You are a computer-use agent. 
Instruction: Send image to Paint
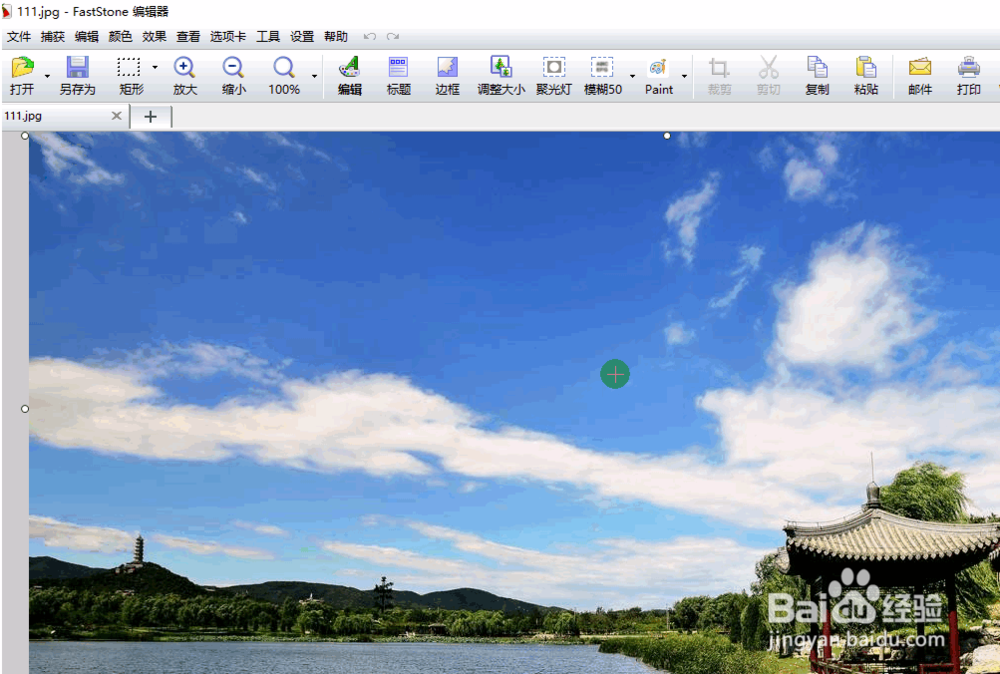pos(659,75)
